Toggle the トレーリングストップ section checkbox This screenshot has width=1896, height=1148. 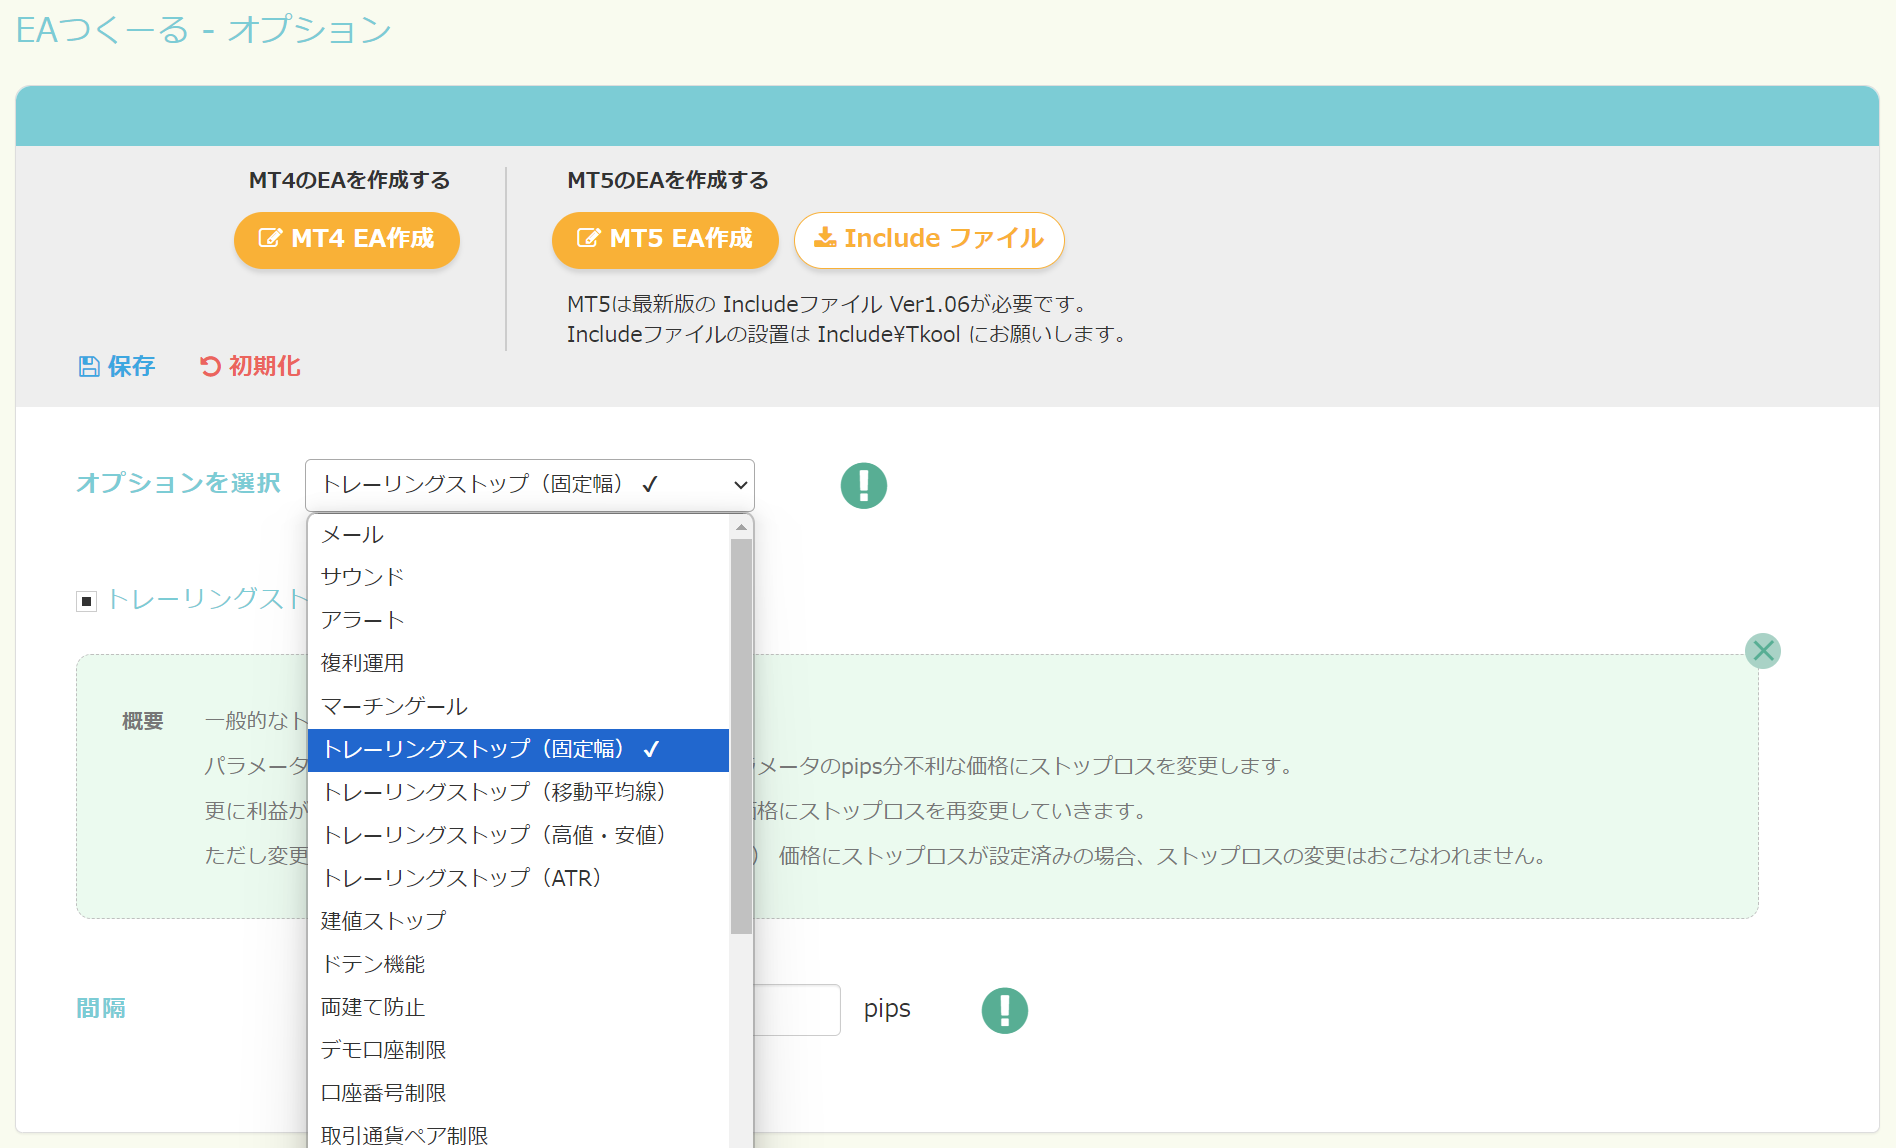[86, 601]
